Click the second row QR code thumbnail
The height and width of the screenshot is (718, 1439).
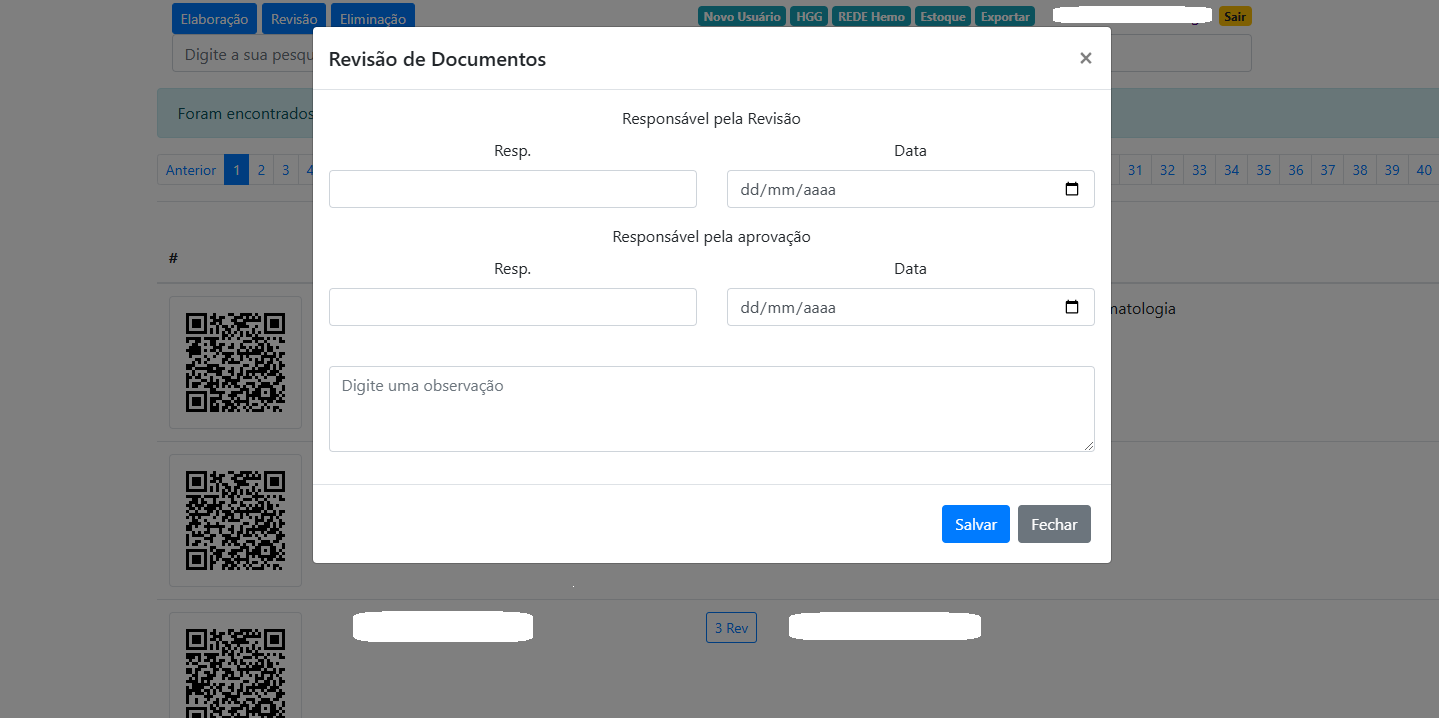235,520
